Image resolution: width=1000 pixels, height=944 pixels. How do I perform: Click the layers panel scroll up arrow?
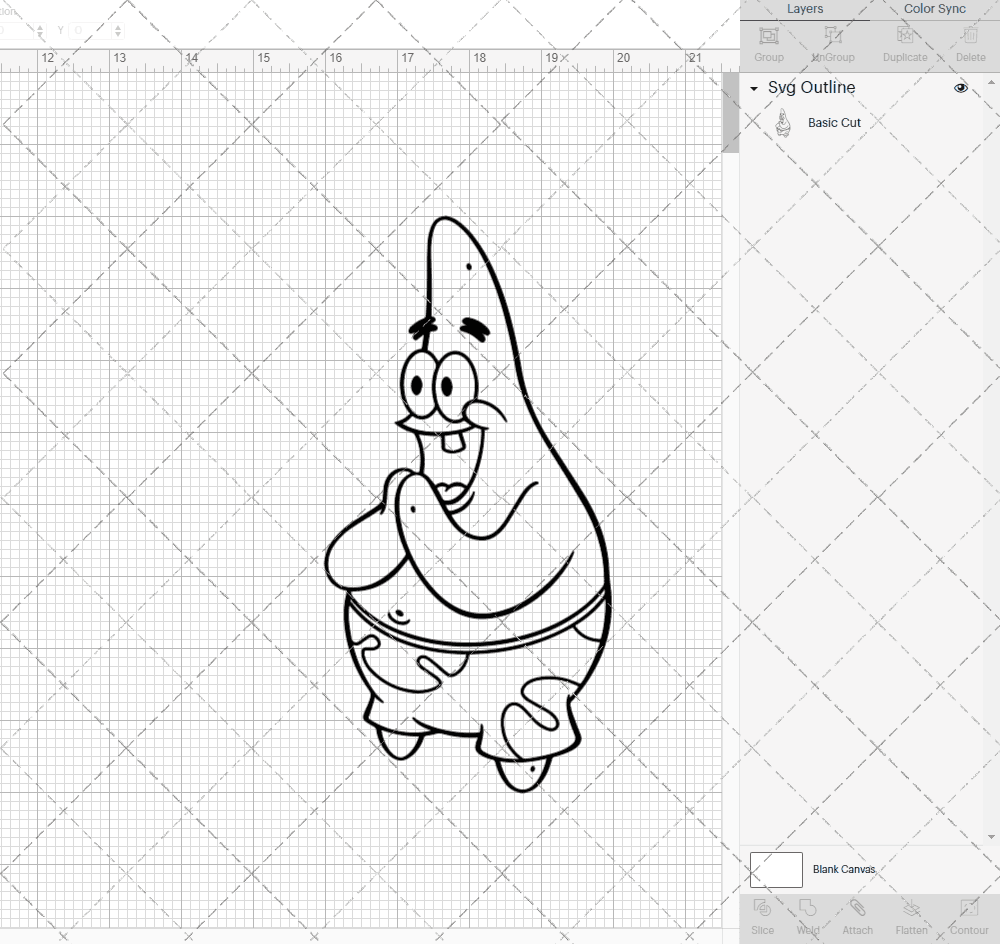(990, 83)
